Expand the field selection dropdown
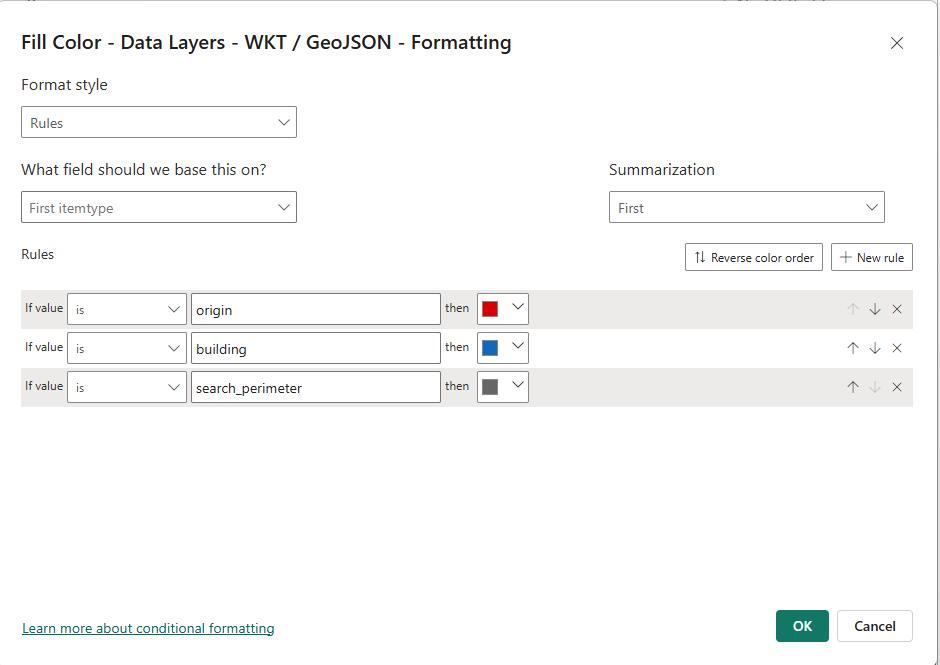 158,208
